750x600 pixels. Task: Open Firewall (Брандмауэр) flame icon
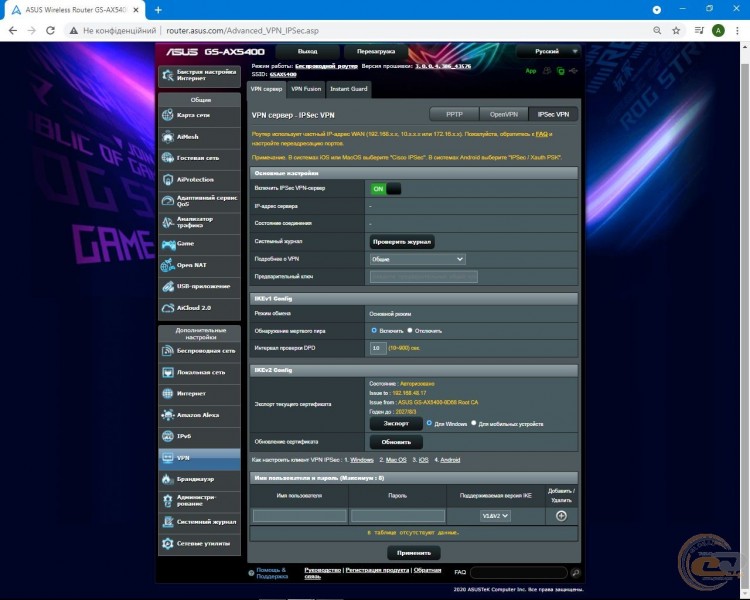pyautogui.click(x=167, y=479)
